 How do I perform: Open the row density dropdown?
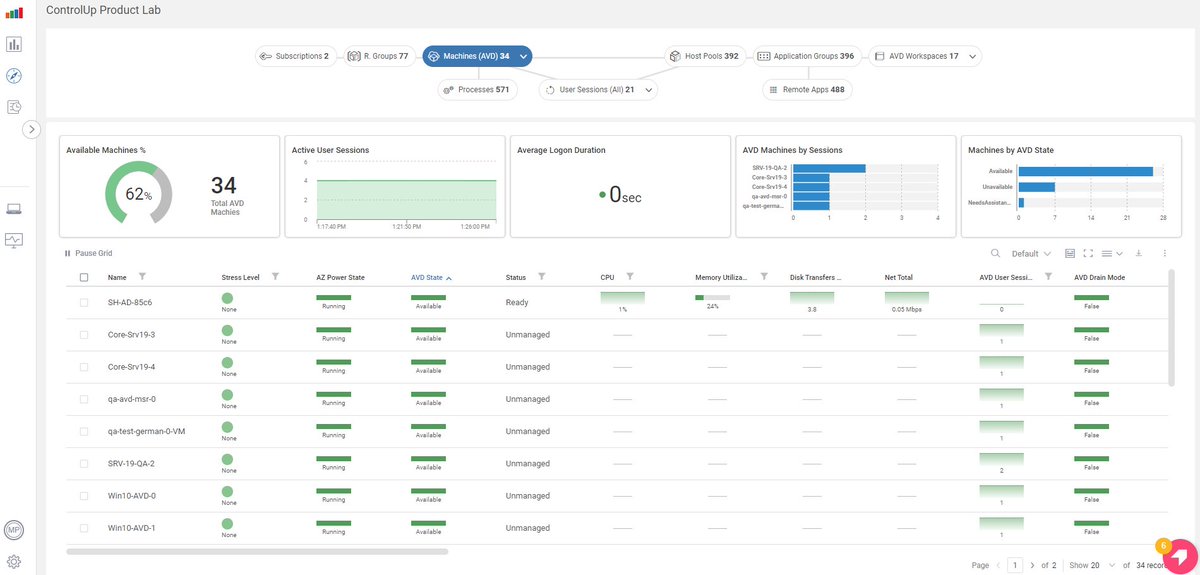(1113, 254)
